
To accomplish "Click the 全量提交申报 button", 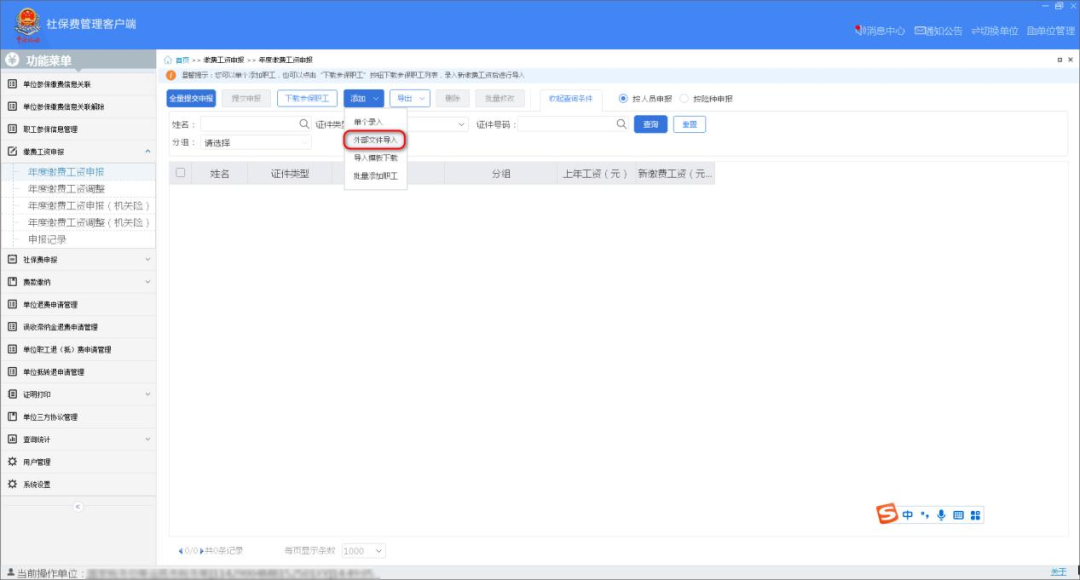I will click(x=191, y=98).
